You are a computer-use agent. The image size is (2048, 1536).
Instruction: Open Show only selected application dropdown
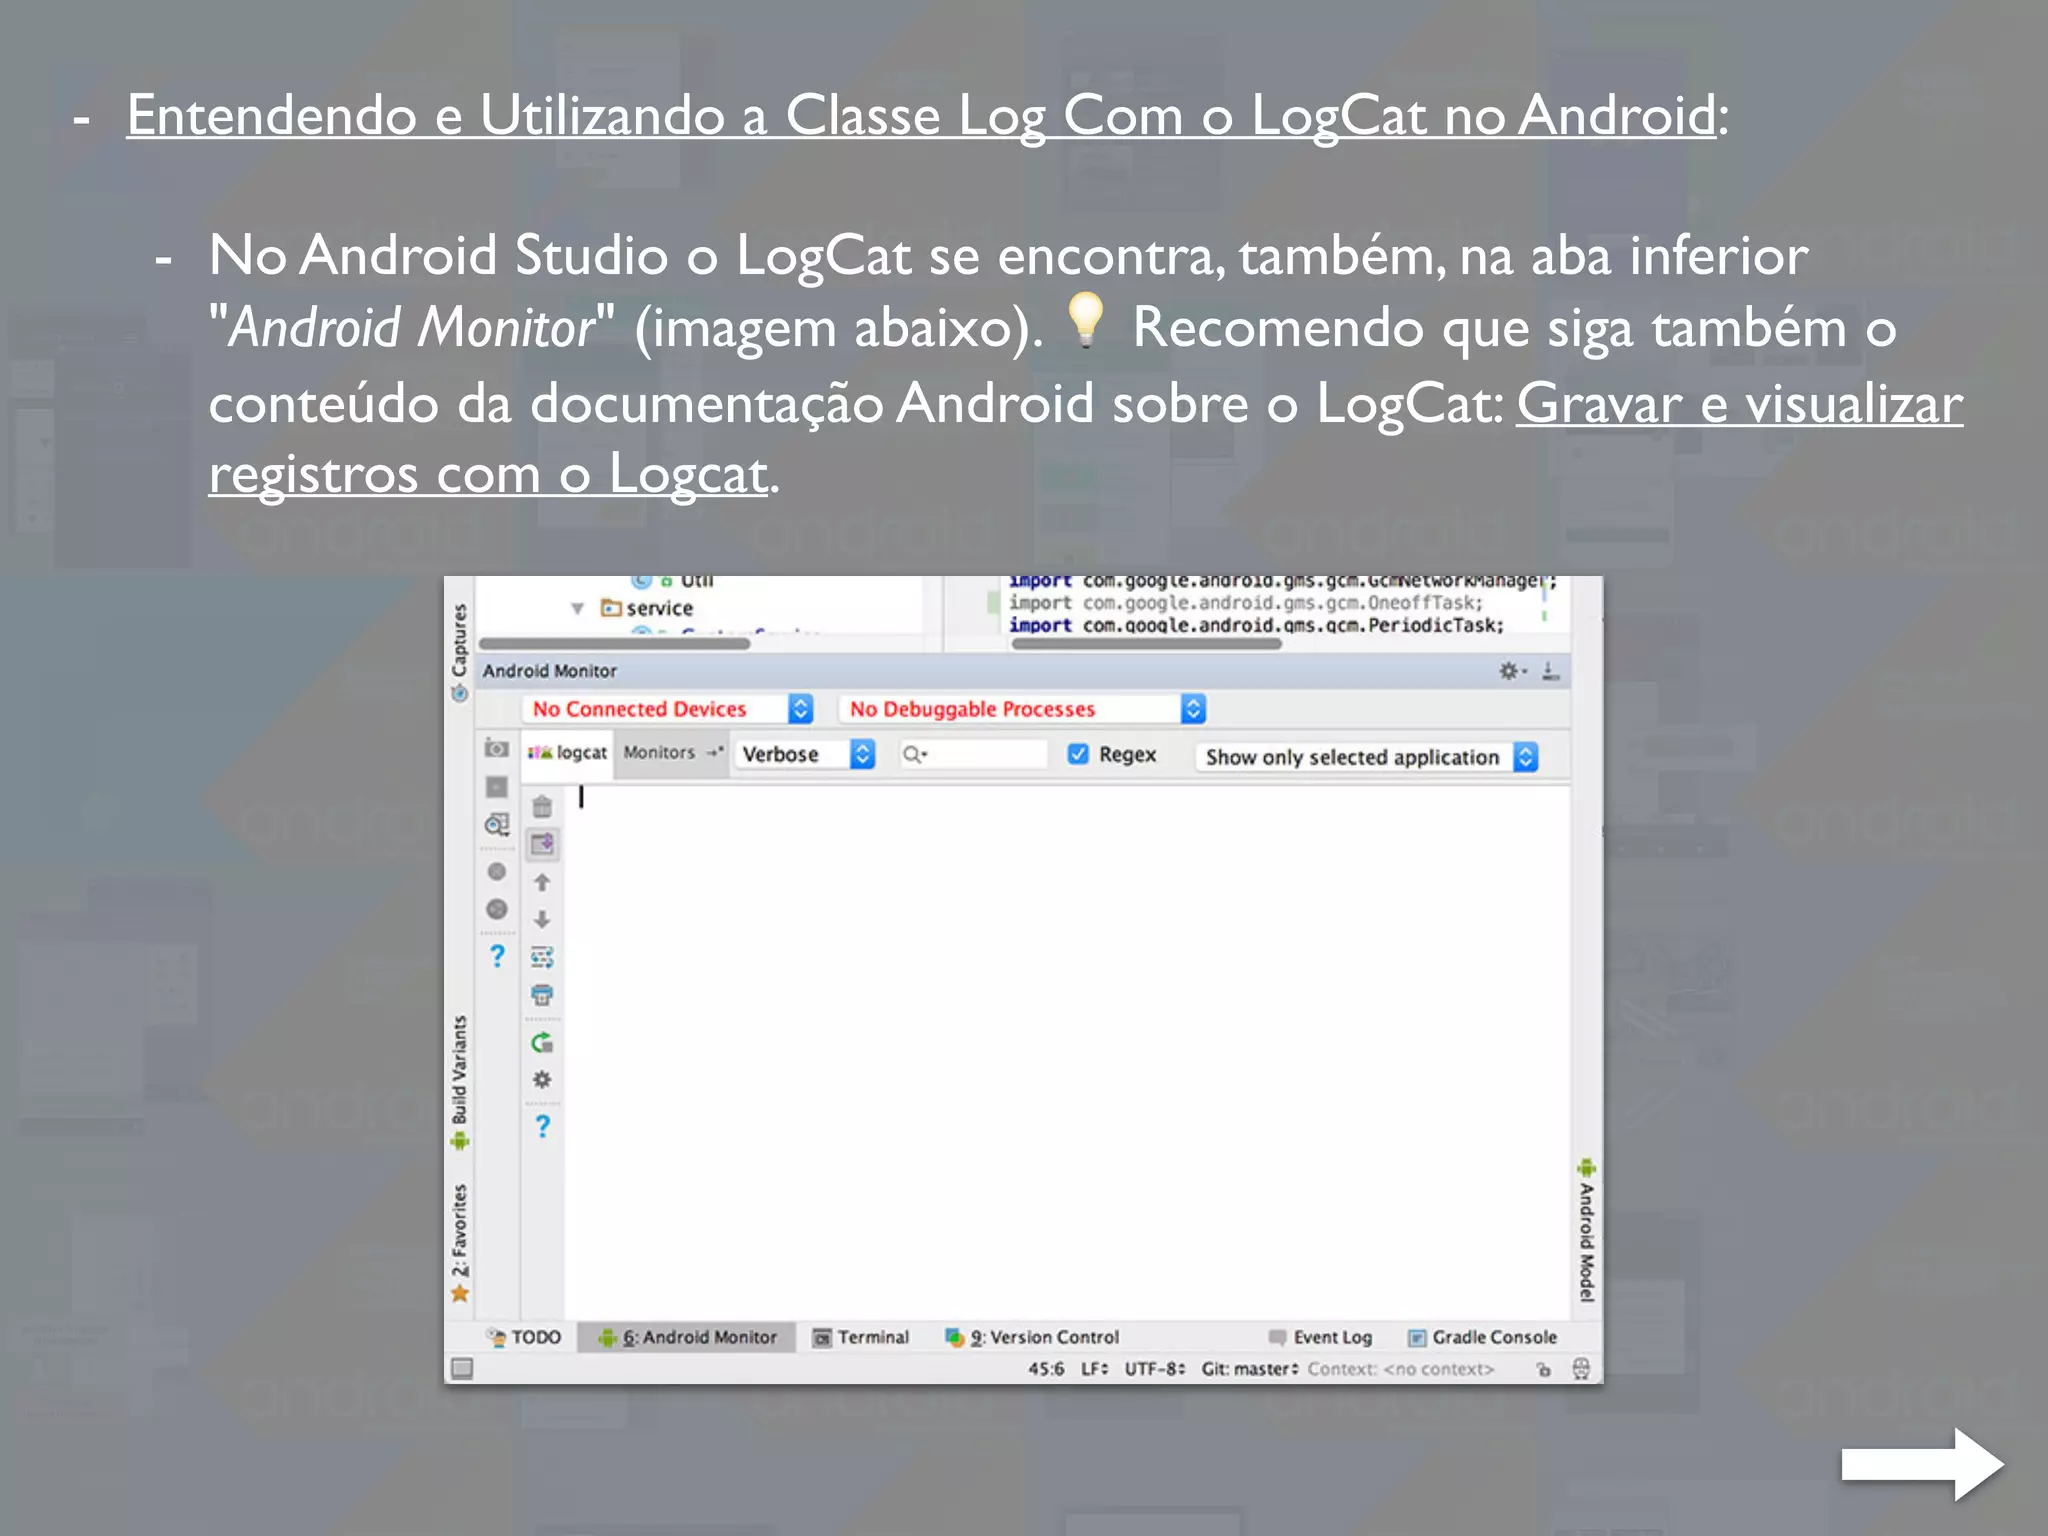coord(1366,757)
